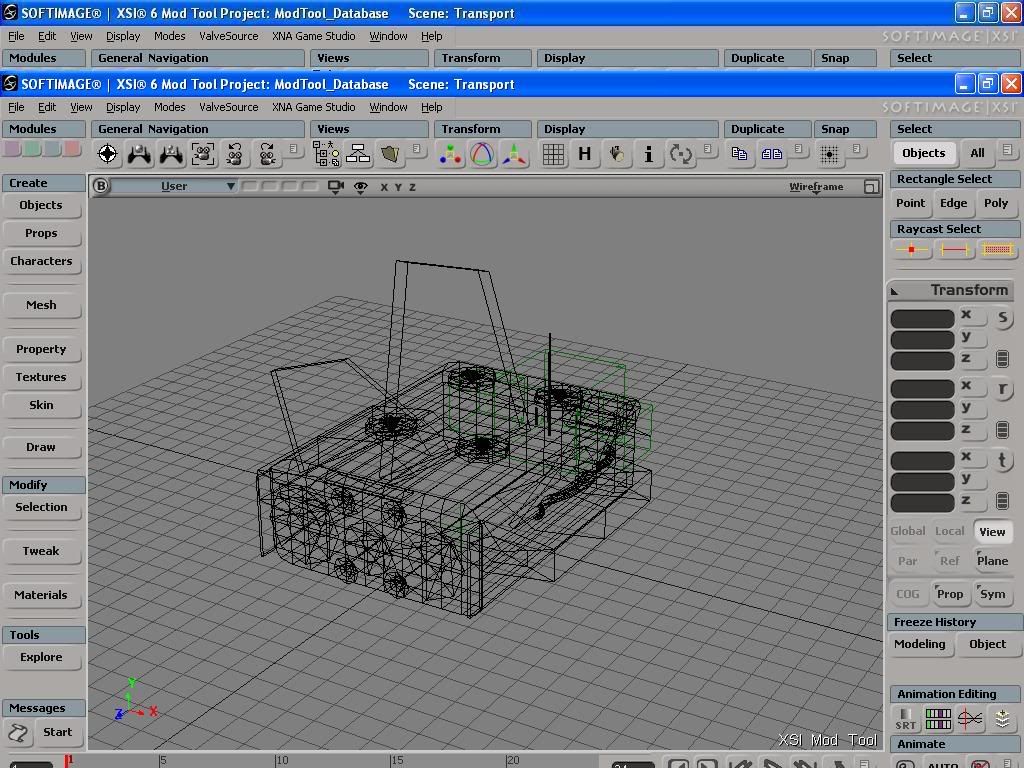Click the Explore button under Tools
The height and width of the screenshot is (768, 1024).
tap(41, 657)
